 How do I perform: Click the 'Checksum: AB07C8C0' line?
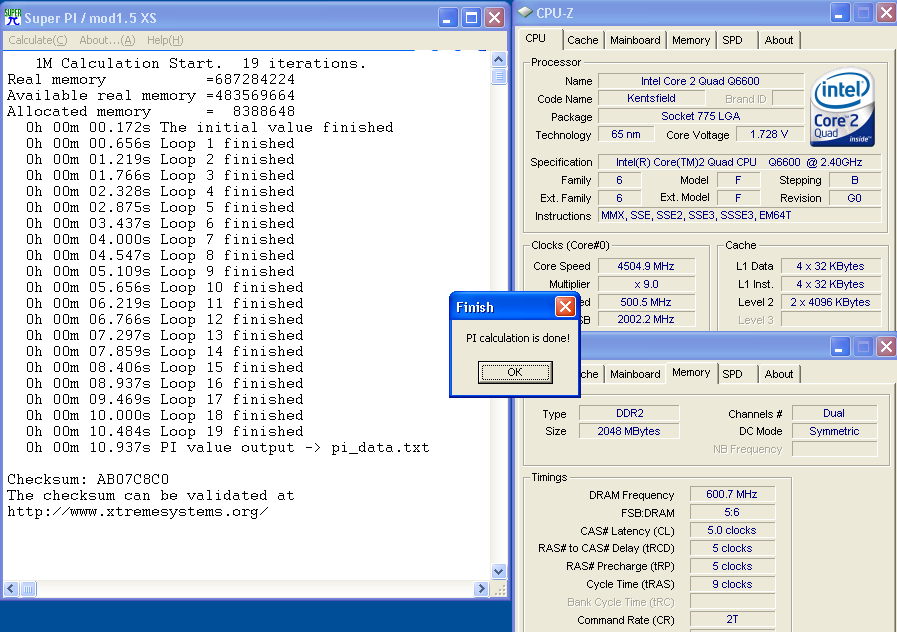88,479
